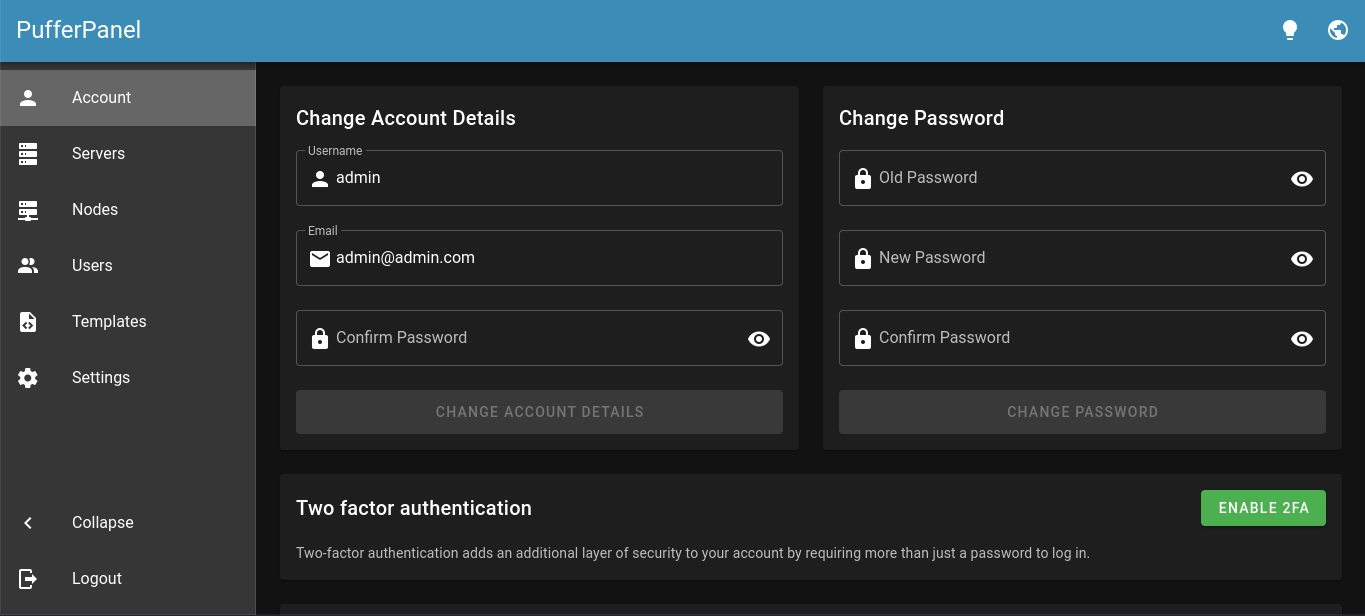Image resolution: width=1365 pixels, height=616 pixels.
Task: Select Account in the sidebar menu
Action: pos(101,97)
